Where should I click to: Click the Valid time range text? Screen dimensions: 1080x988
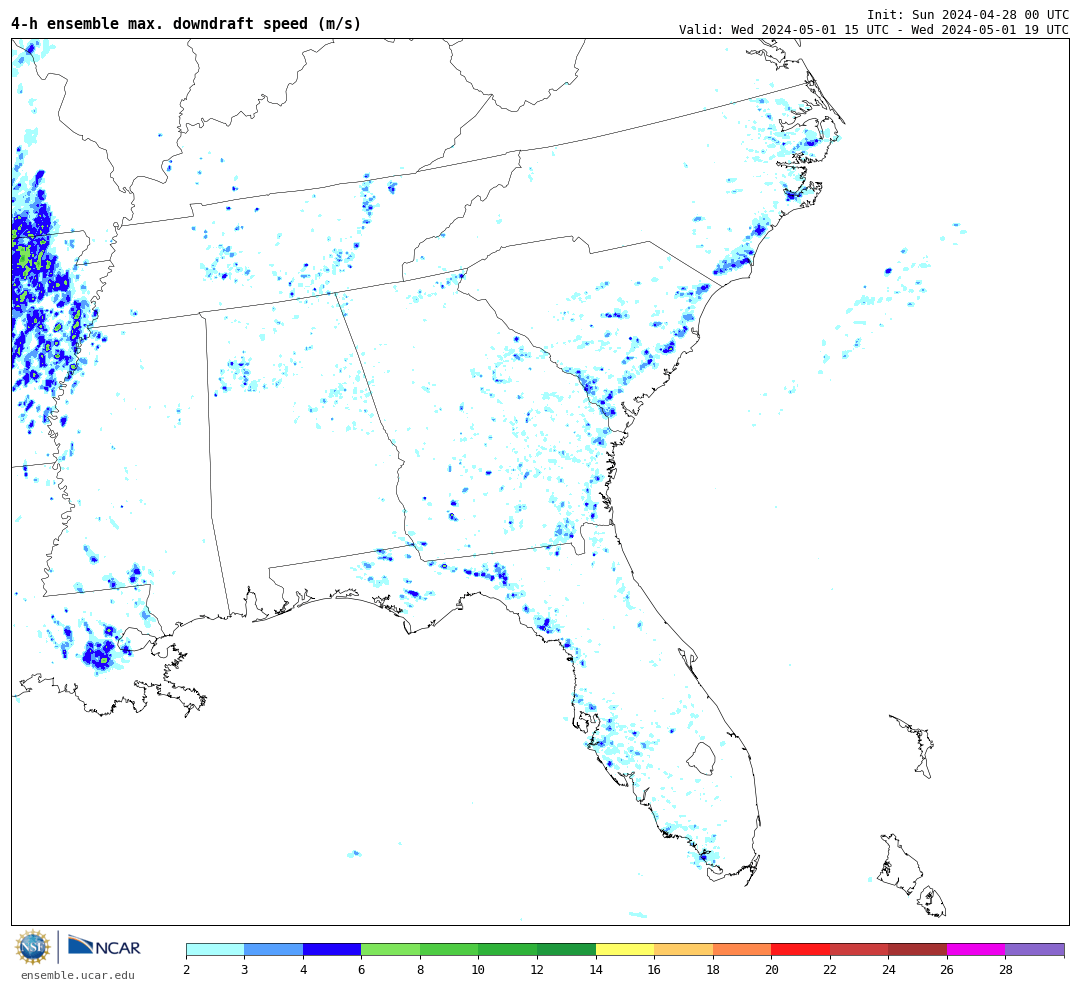(x=874, y=30)
